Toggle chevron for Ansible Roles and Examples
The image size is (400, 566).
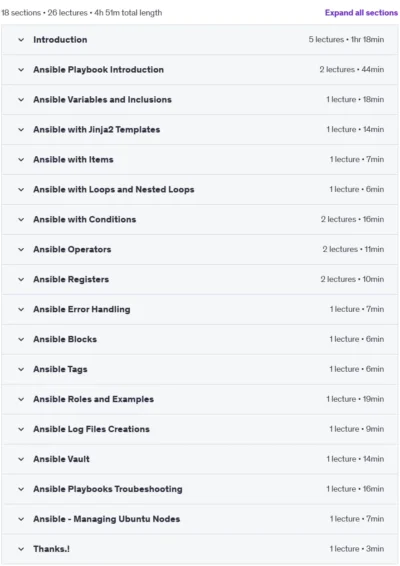pos(21,399)
